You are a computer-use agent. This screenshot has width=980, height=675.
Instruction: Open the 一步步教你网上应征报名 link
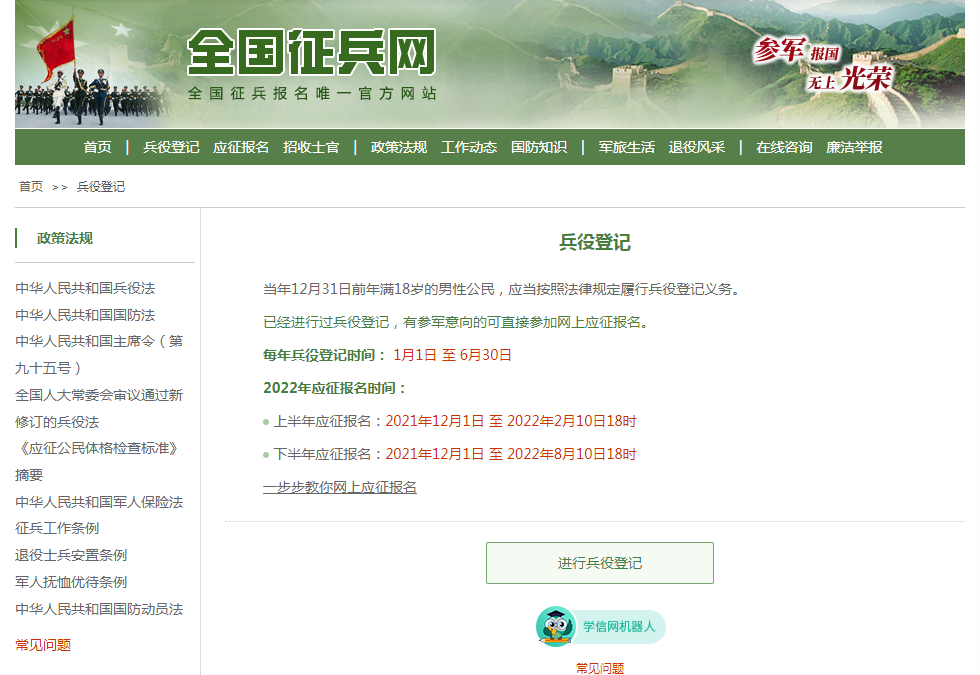pos(339,487)
